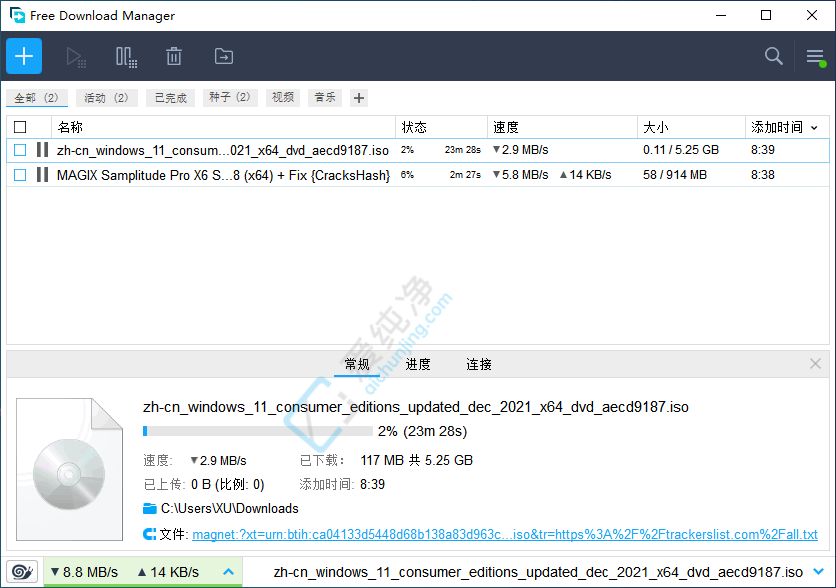Close the details panel with X
Screen dimensions: 836x588
815,364
